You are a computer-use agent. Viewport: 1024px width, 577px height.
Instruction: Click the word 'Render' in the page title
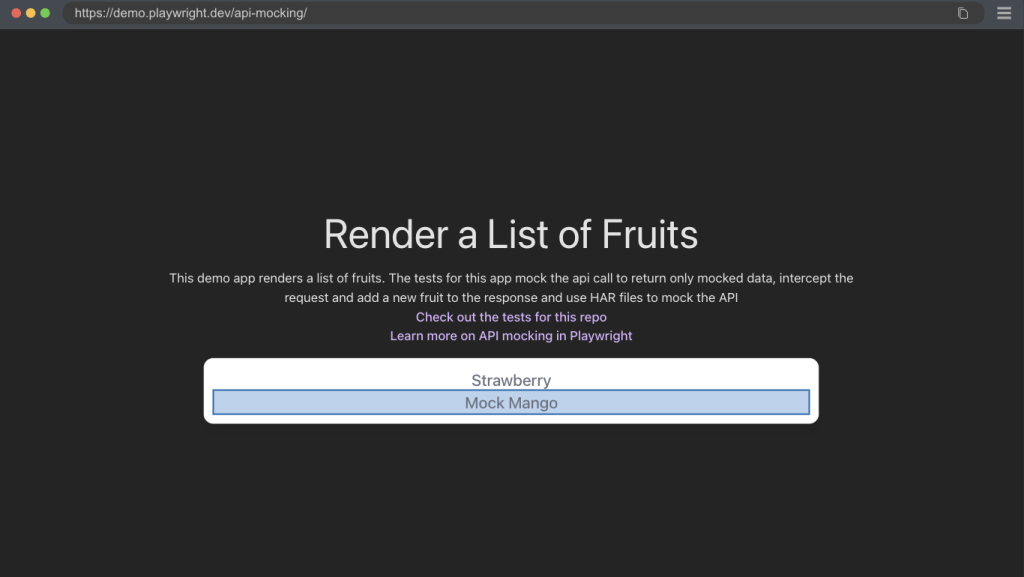386,234
